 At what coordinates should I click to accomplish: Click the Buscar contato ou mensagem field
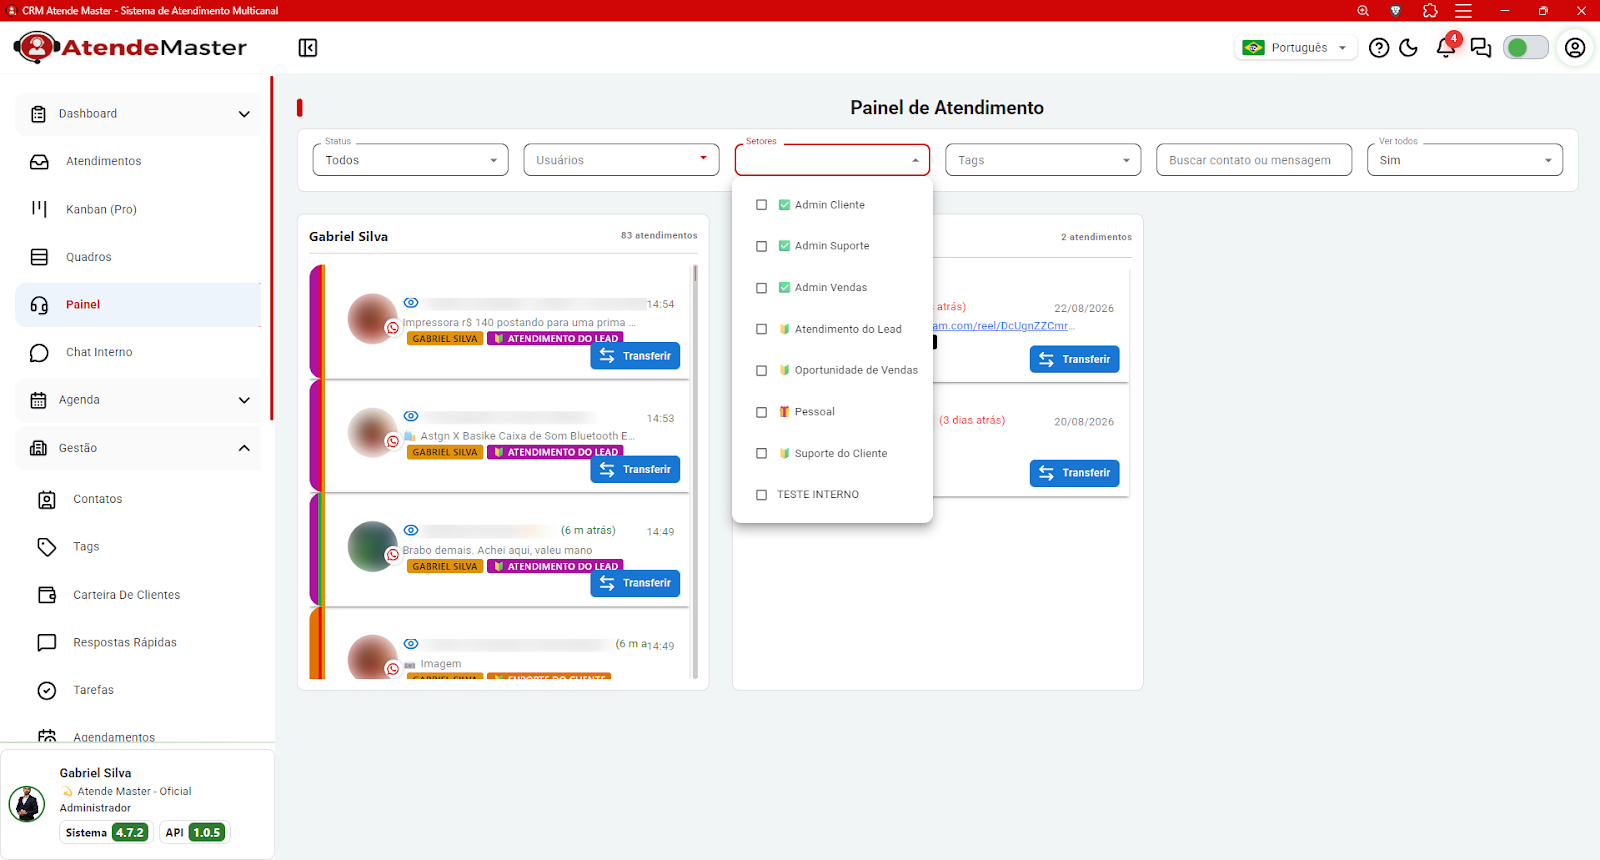(1254, 160)
